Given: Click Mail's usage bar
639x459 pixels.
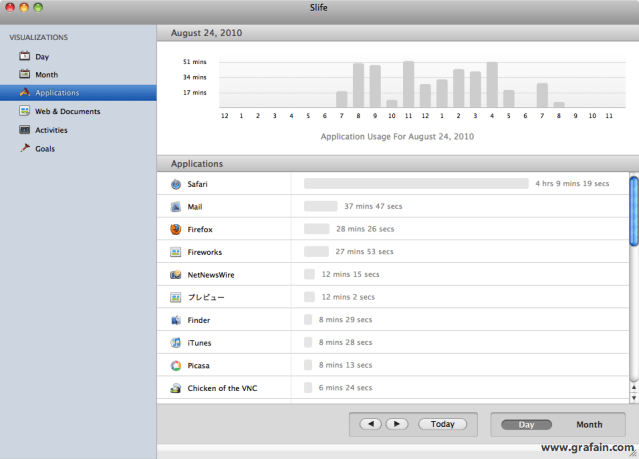Looking at the screenshot, I should (x=321, y=206).
